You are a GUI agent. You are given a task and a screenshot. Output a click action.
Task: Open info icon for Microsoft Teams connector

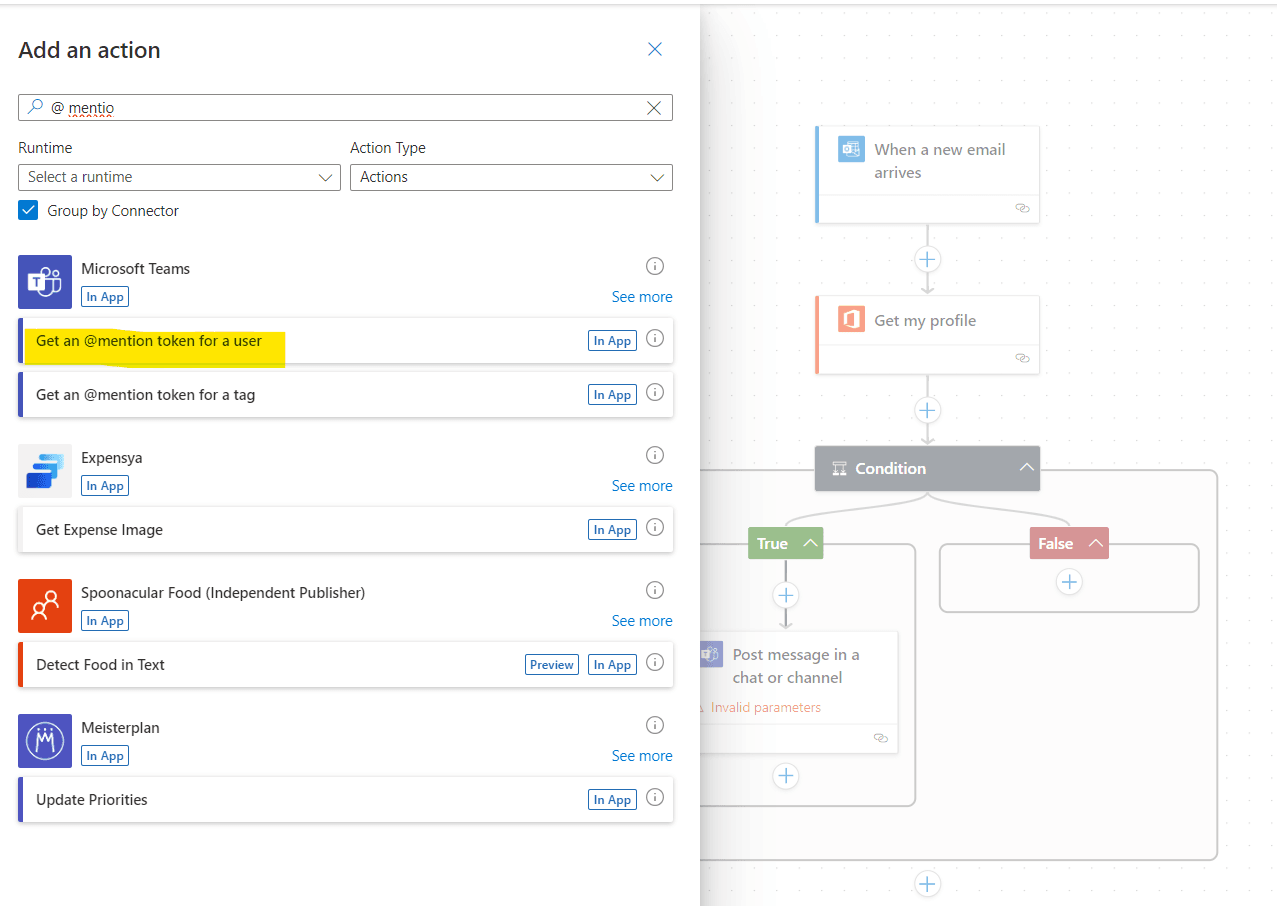pyautogui.click(x=655, y=266)
